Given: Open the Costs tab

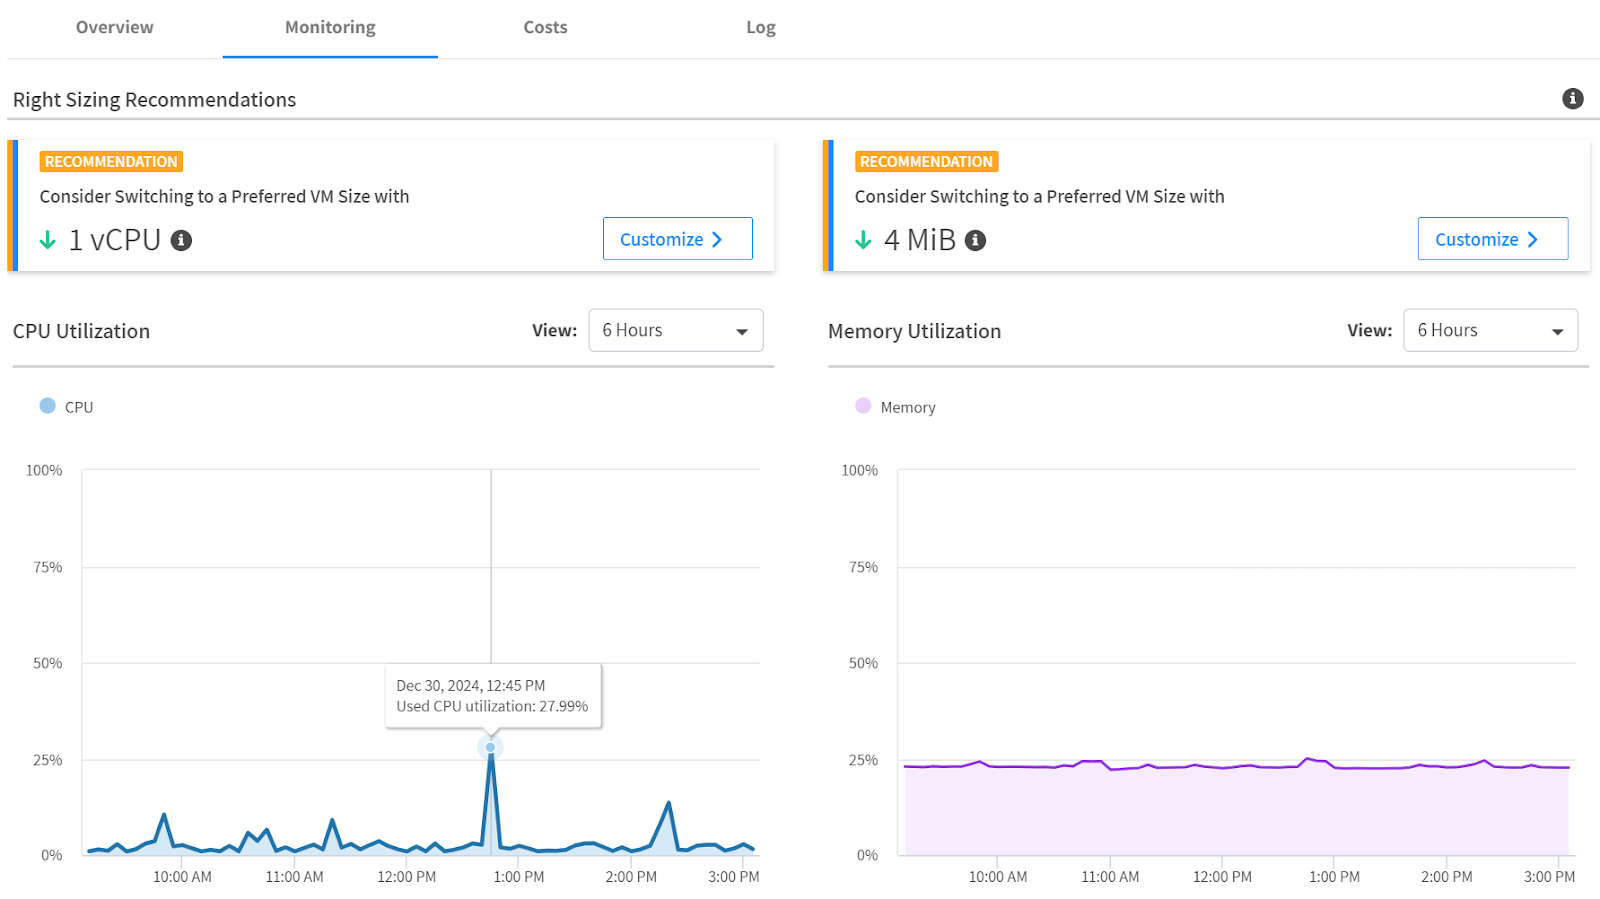Looking at the screenshot, I should pos(545,28).
